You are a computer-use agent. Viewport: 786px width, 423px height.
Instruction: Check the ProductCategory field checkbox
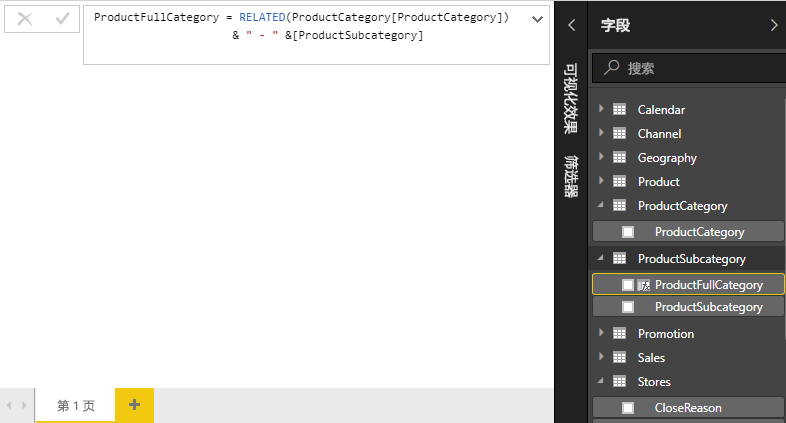pos(628,232)
